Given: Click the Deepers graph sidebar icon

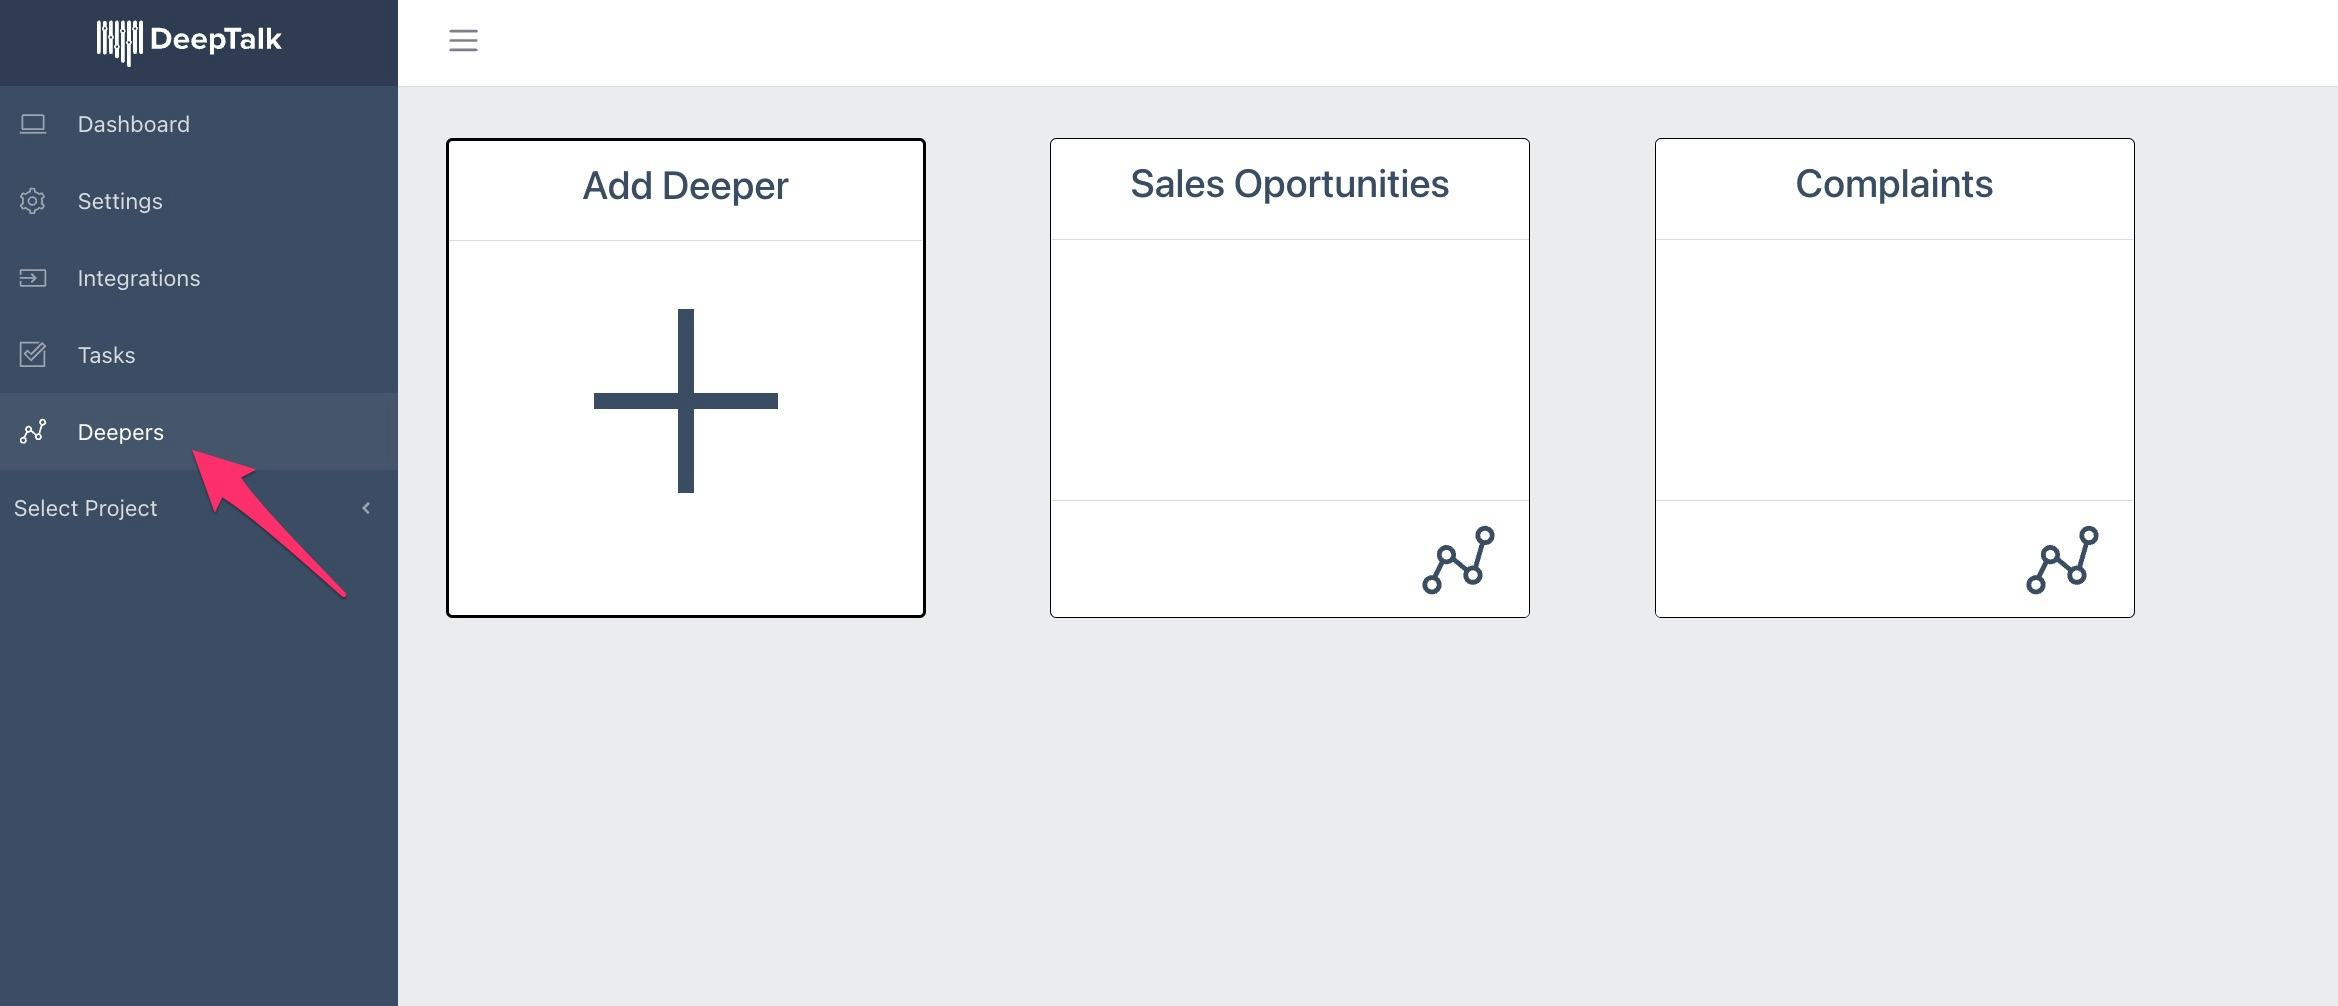Looking at the screenshot, I should pos(33,432).
